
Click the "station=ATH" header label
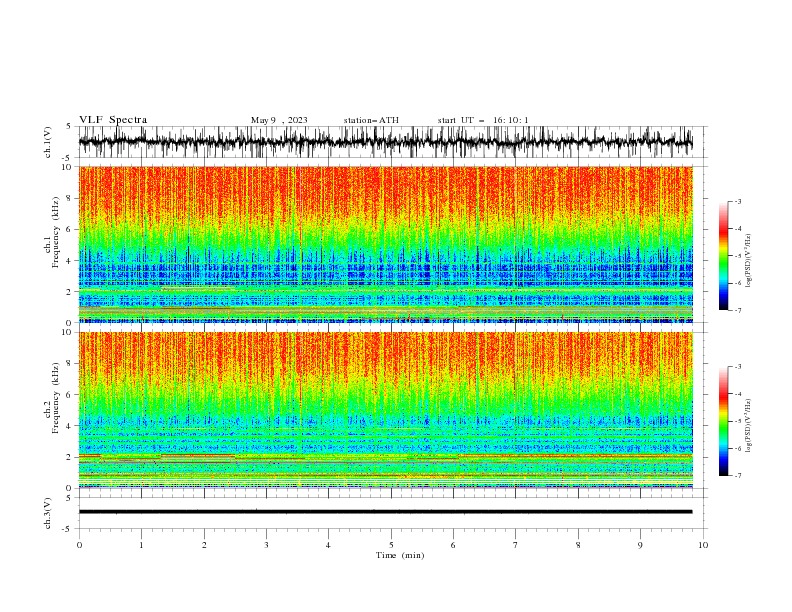[371, 120]
